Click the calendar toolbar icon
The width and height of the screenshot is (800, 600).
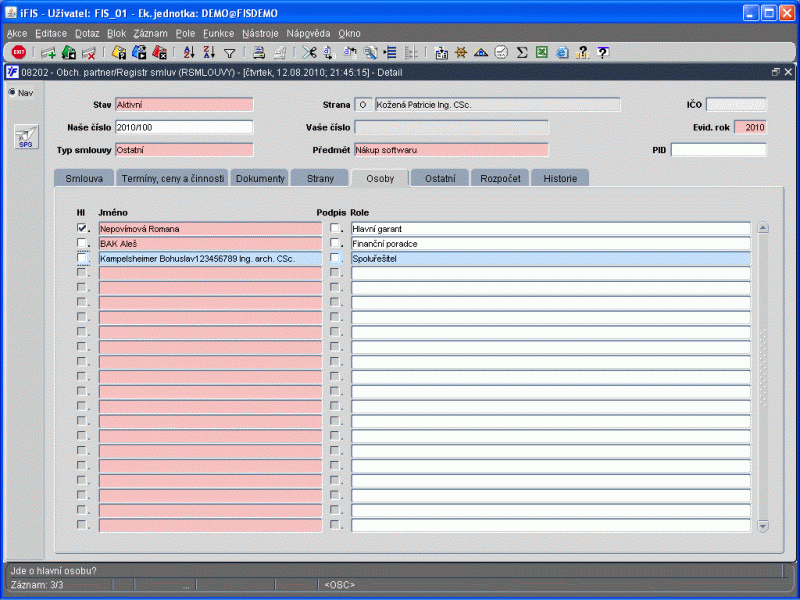tap(441, 53)
